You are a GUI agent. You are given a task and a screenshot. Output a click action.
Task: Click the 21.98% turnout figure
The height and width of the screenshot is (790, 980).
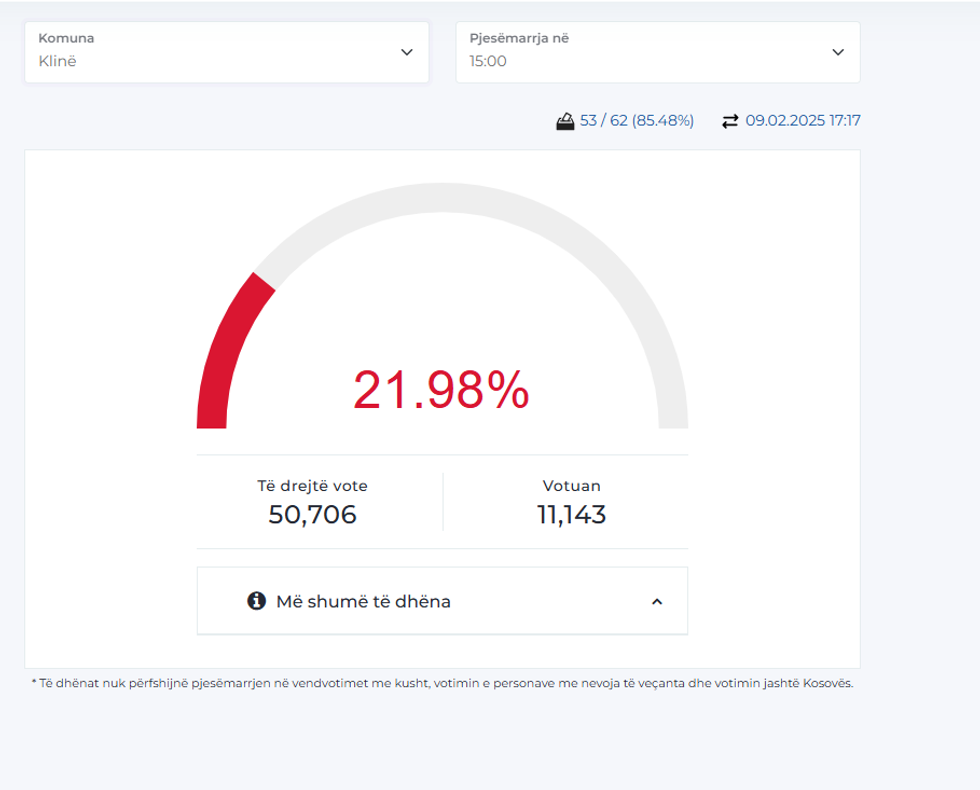pos(441,390)
